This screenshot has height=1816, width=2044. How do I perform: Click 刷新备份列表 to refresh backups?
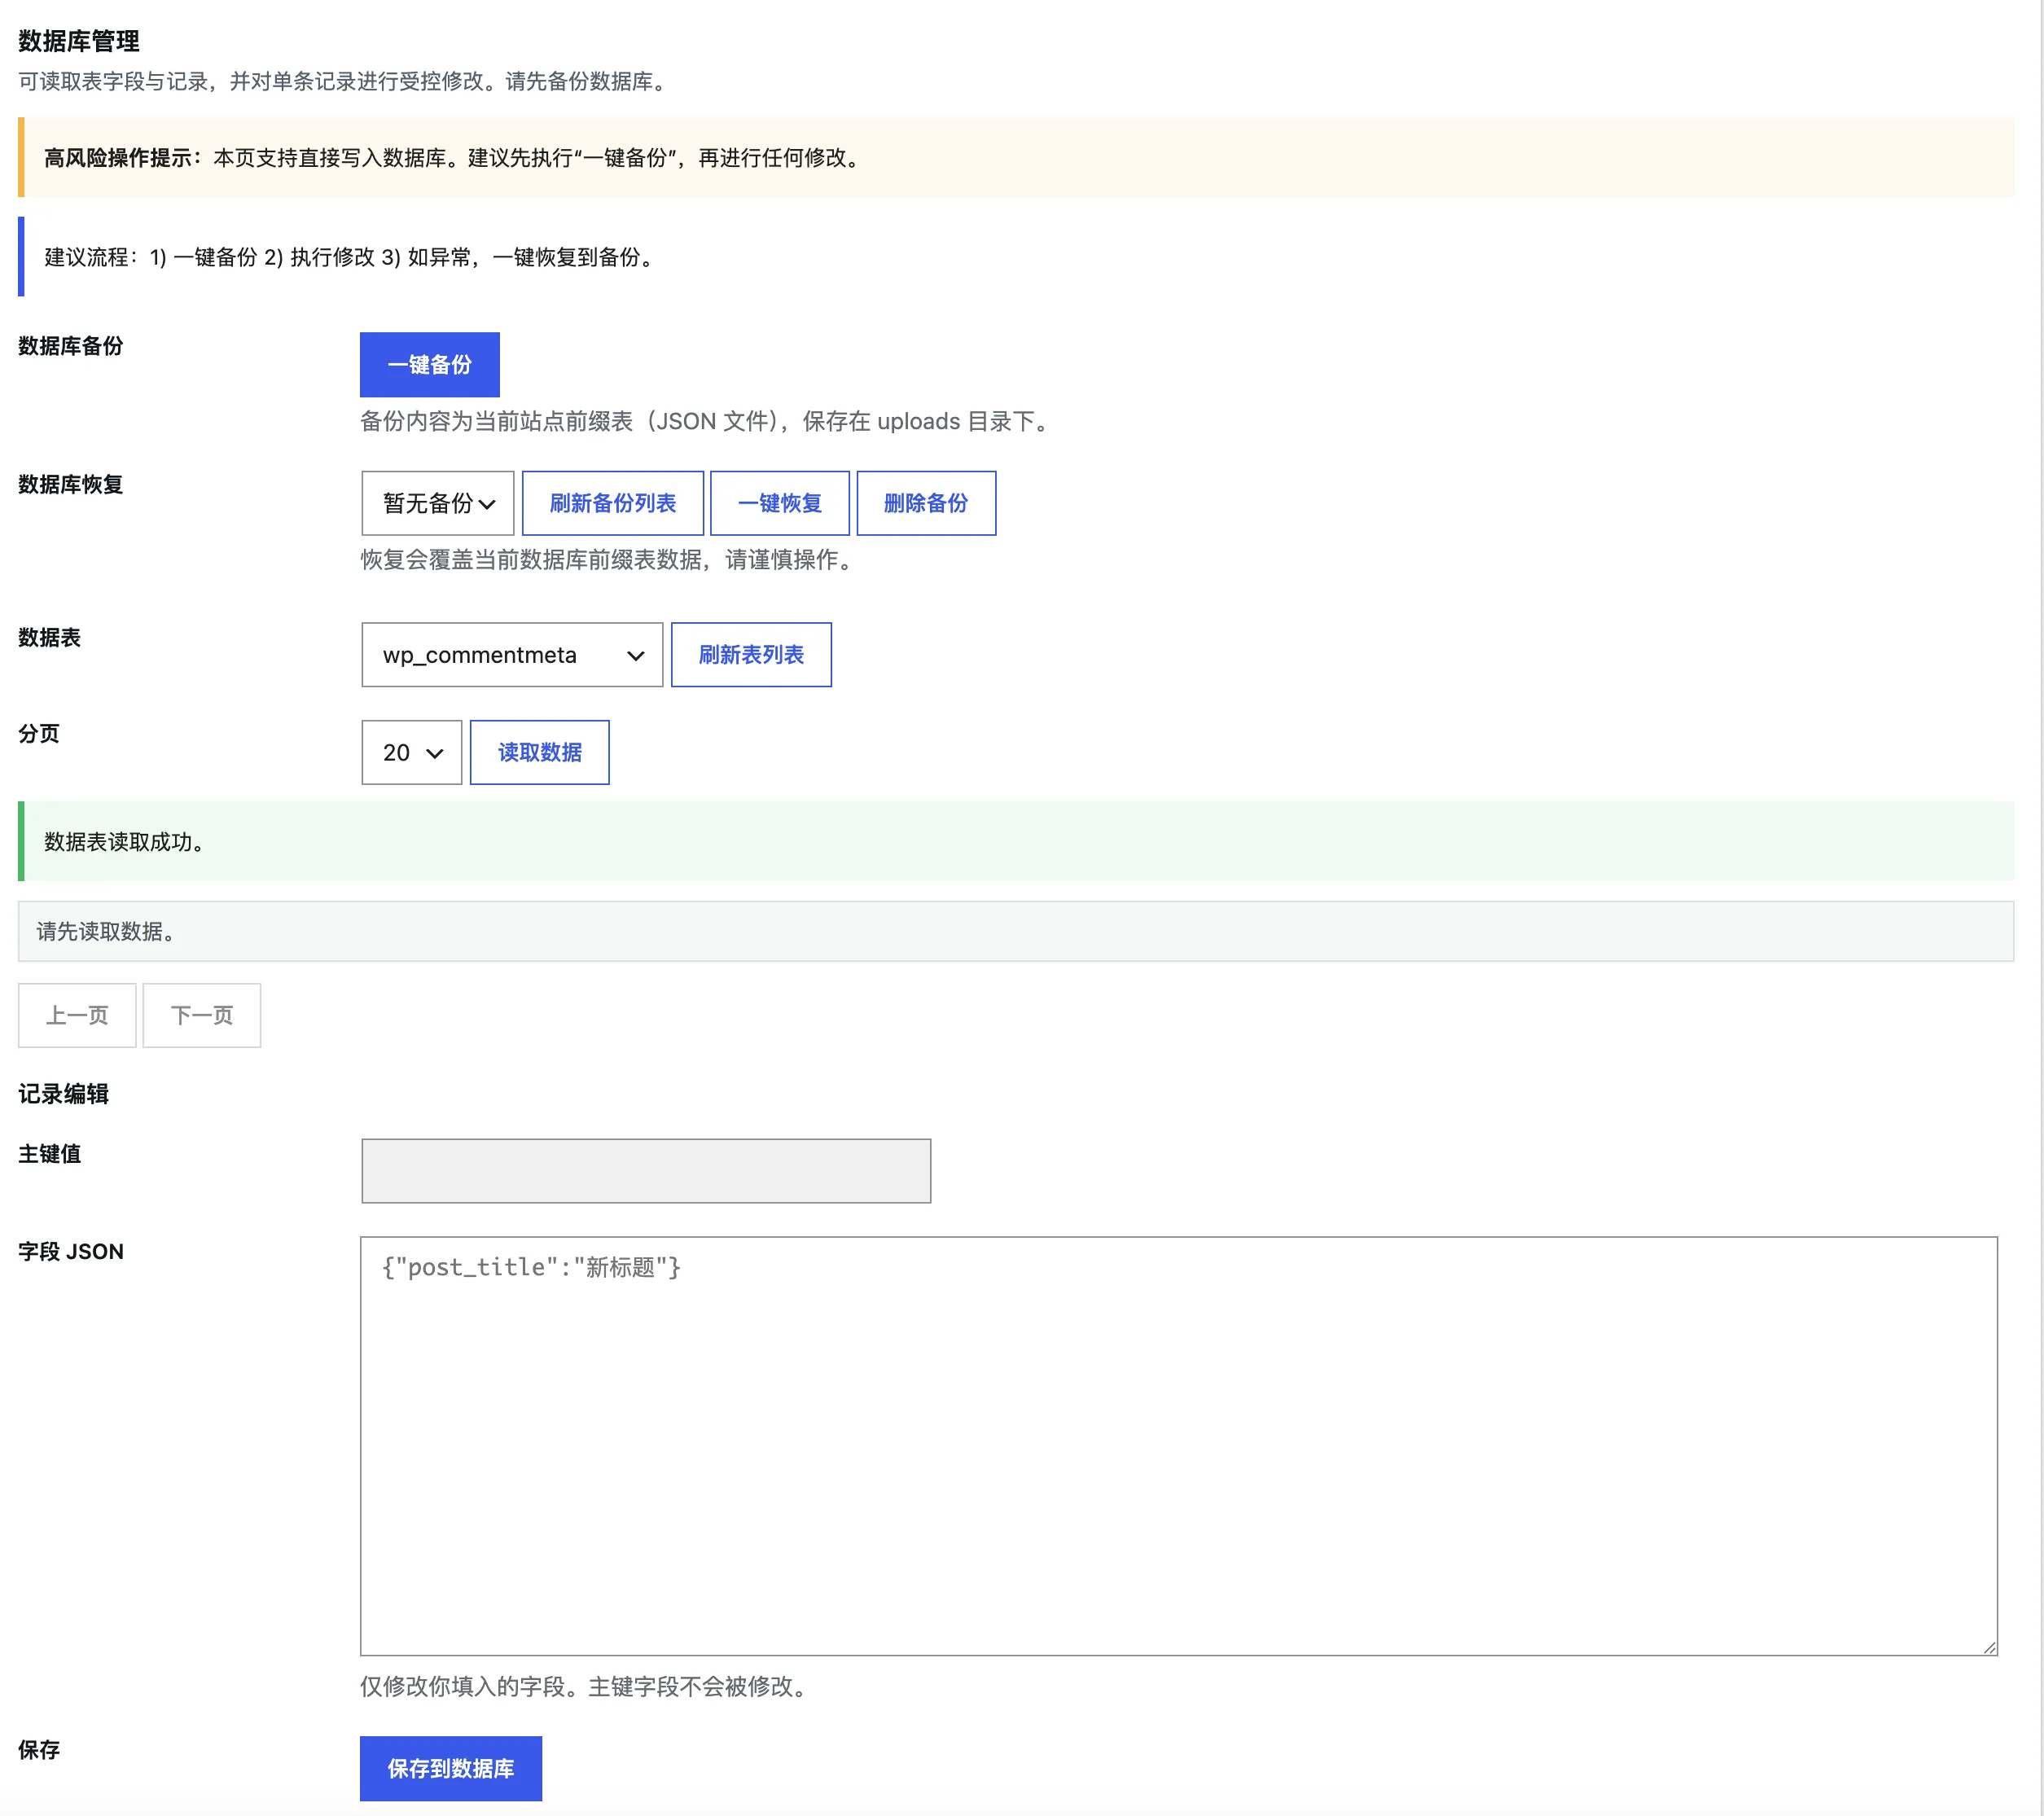(x=612, y=503)
